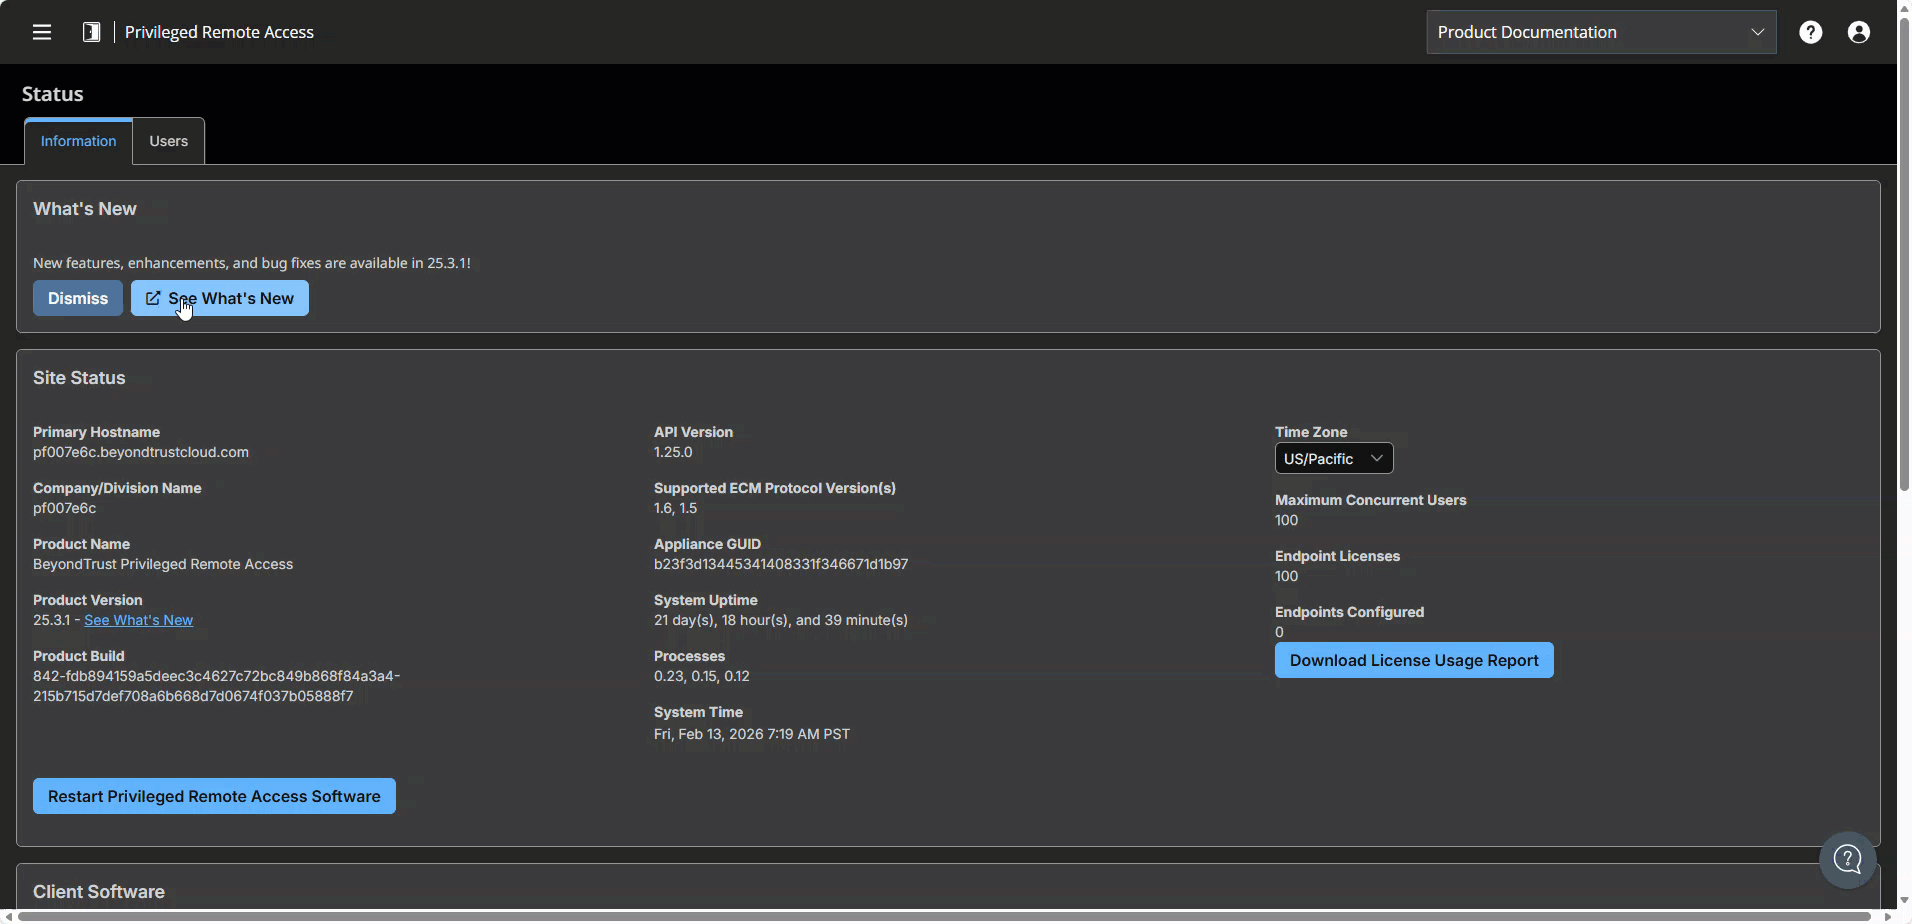Image resolution: width=1912 pixels, height=924 pixels.
Task: Click the Company/Division Name label
Action: [117, 488]
